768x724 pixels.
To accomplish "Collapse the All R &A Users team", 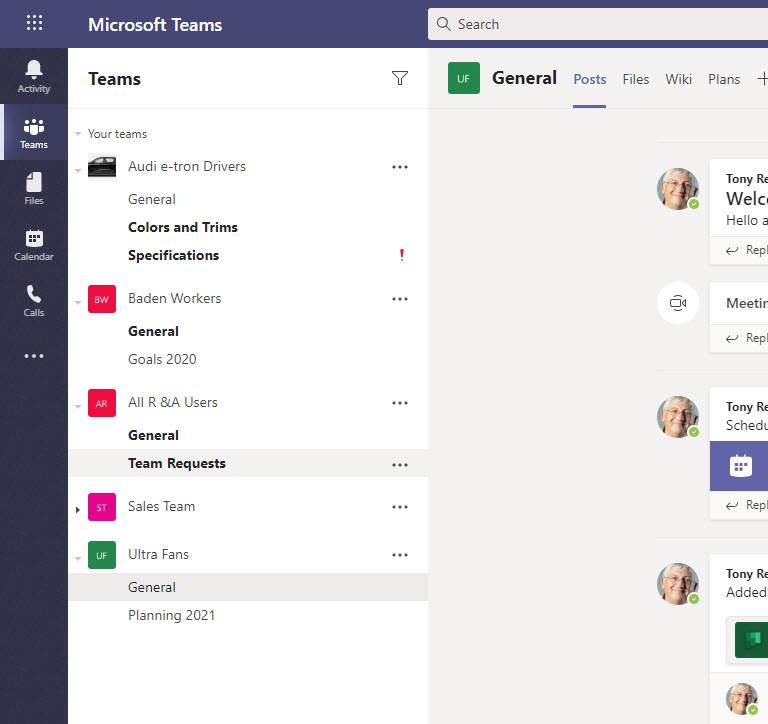I will [78, 407].
